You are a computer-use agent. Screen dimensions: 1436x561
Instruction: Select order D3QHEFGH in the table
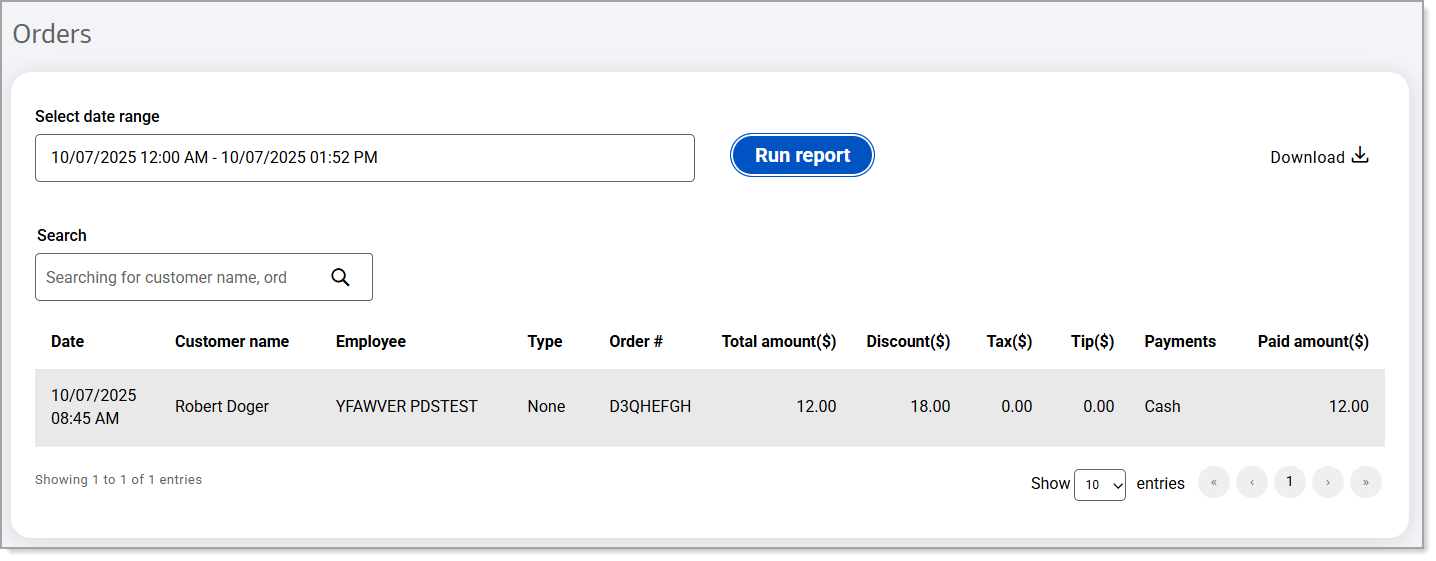point(650,406)
